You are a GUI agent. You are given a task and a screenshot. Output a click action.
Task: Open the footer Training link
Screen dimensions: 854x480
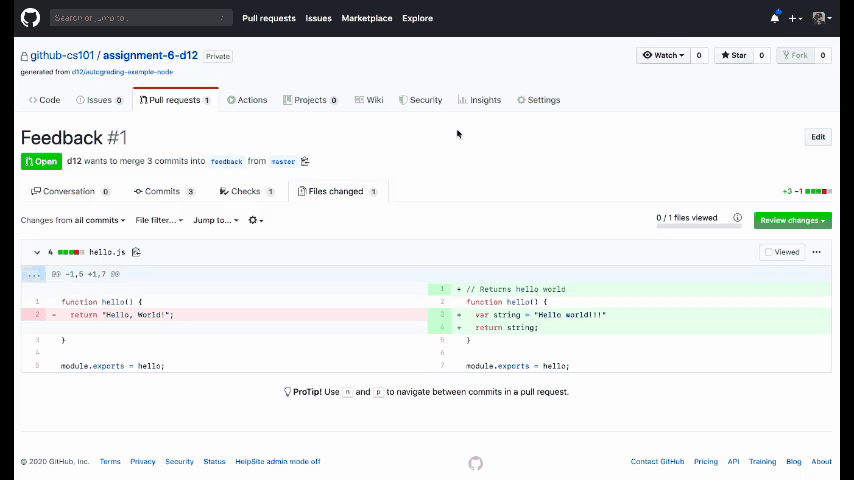pos(762,461)
